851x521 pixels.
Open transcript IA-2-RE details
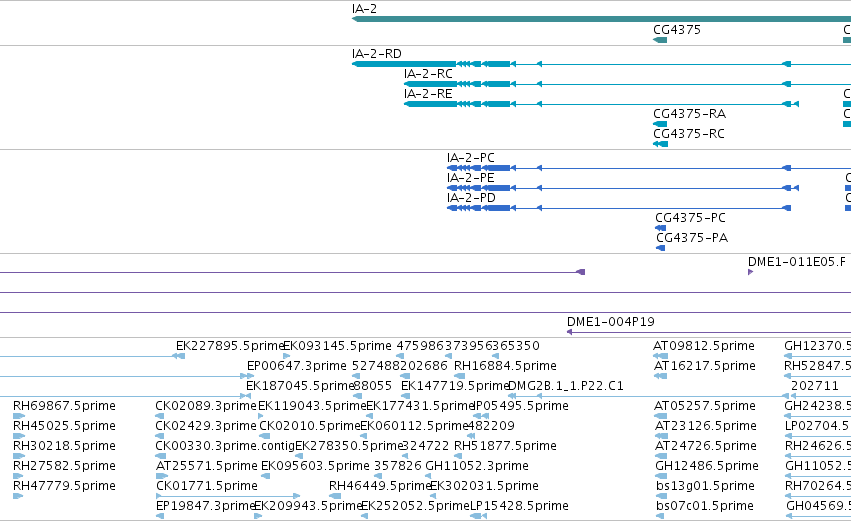(x=428, y=94)
